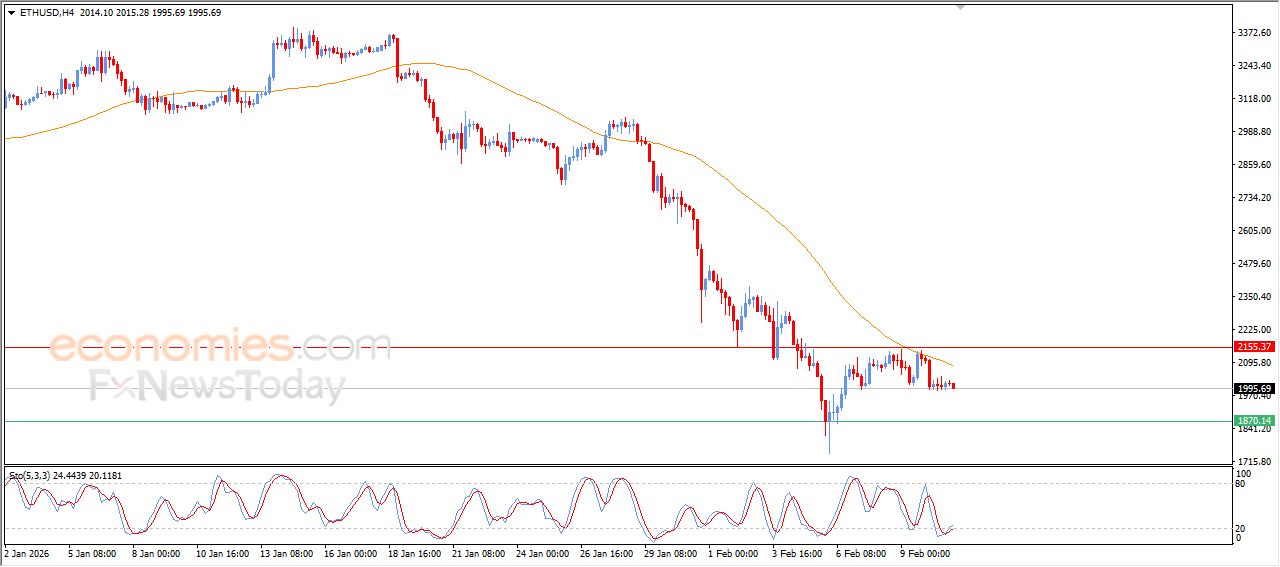Screen dimensions: 1280x567
Task: Click the 16 Jan 00:00 time label
Action: point(350,552)
